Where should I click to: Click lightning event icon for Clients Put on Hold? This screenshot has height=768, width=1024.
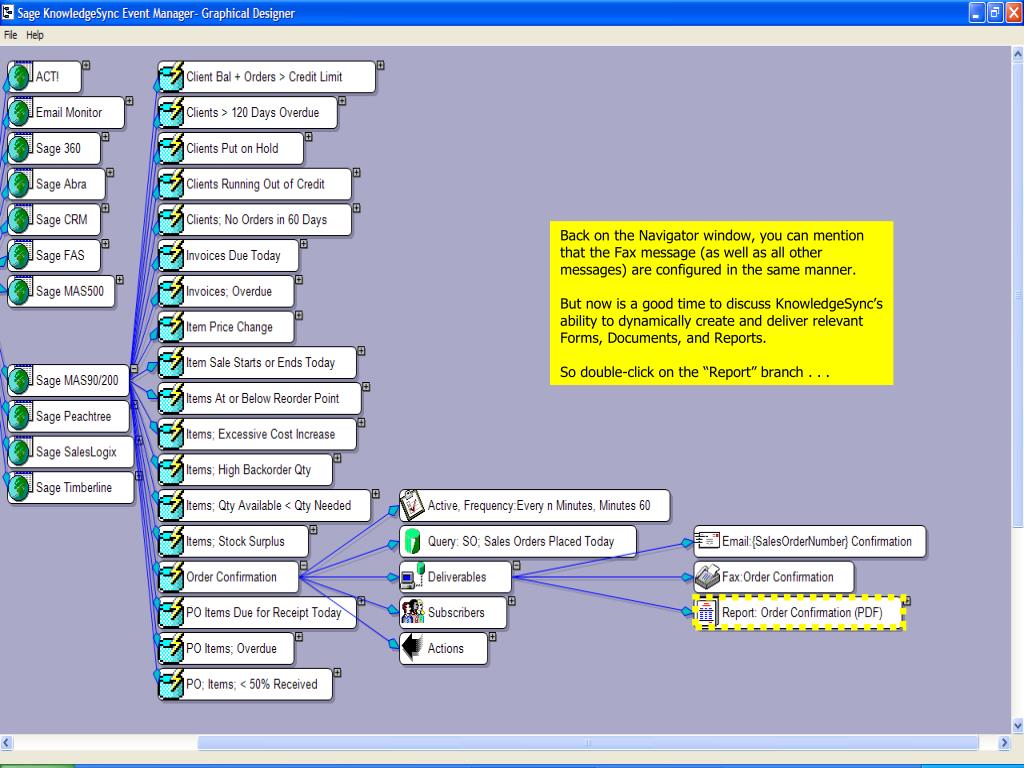coord(171,148)
